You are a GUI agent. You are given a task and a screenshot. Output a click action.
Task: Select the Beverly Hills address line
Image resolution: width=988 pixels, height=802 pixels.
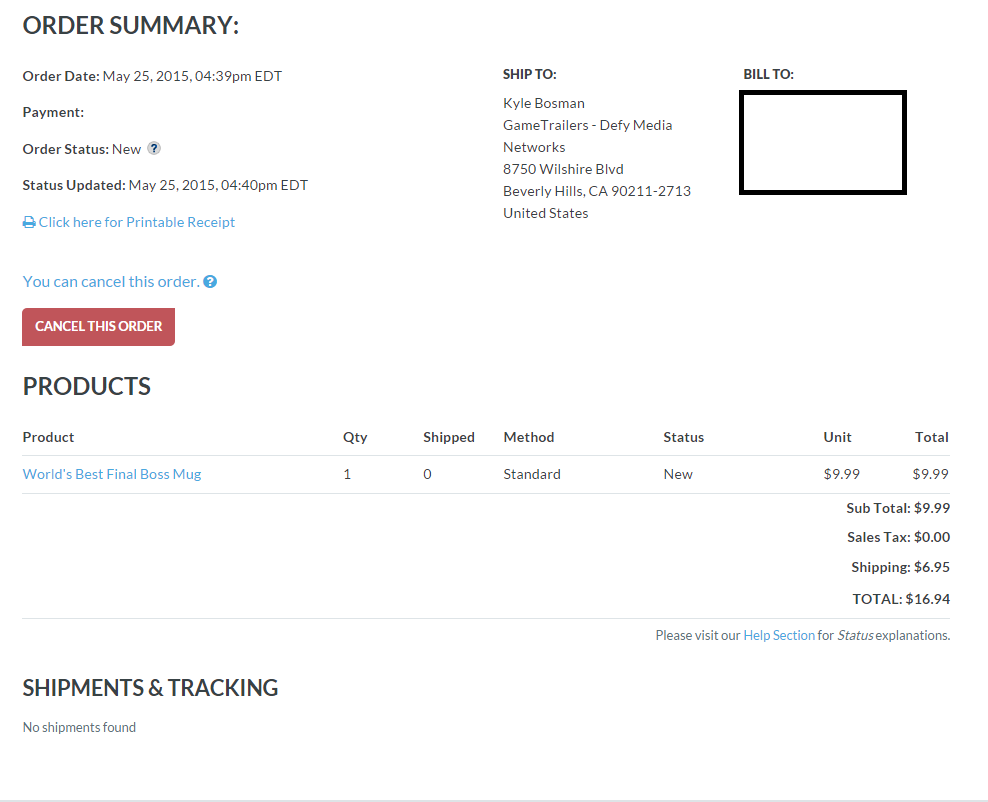(x=597, y=191)
